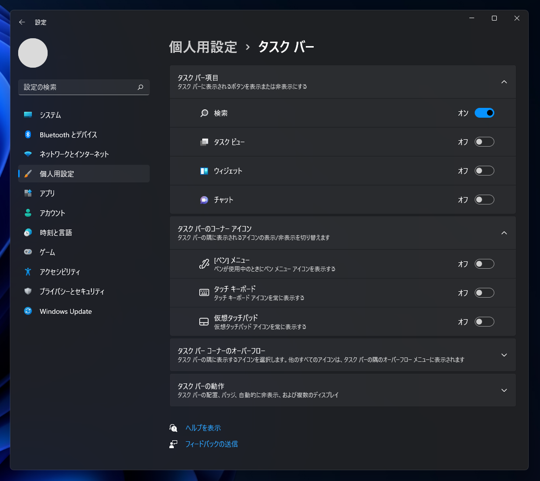Click the 時刻と言語 globe icon
This screenshot has width=540, height=481.
28,232
